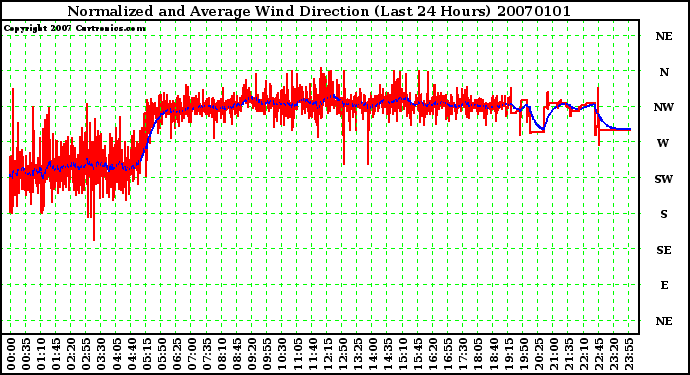Screen dimensions: 690x375
Task: Select the 21:35 time label
Action: (x=569, y=354)
